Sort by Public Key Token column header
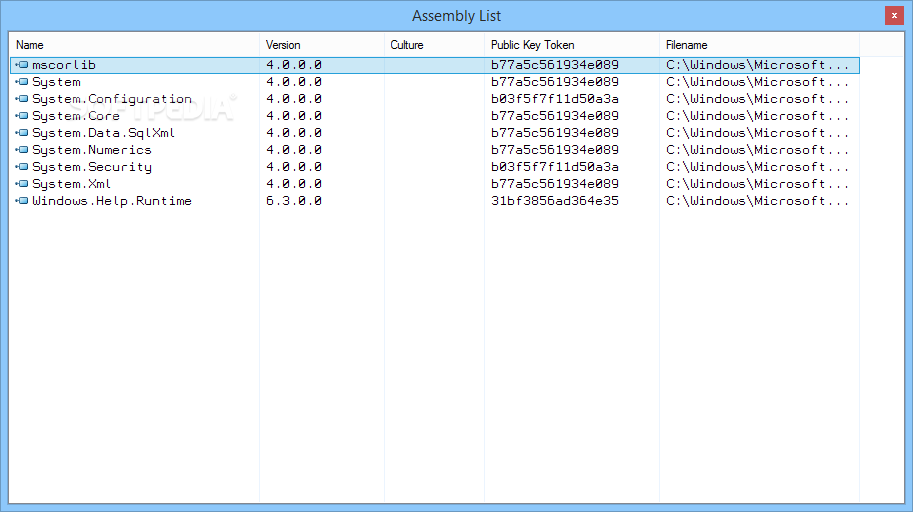 pyautogui.click(x=572, y=45)
